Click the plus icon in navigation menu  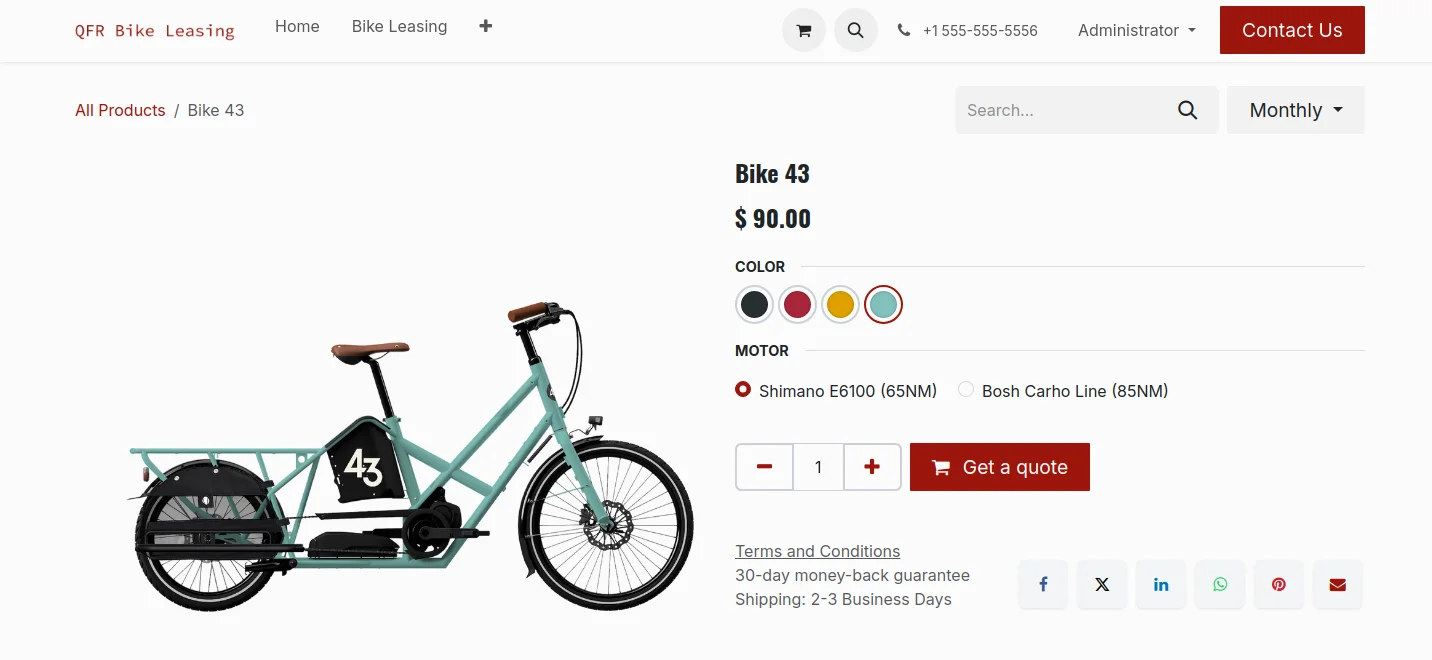pyautogui.click(x=486, y=26)
